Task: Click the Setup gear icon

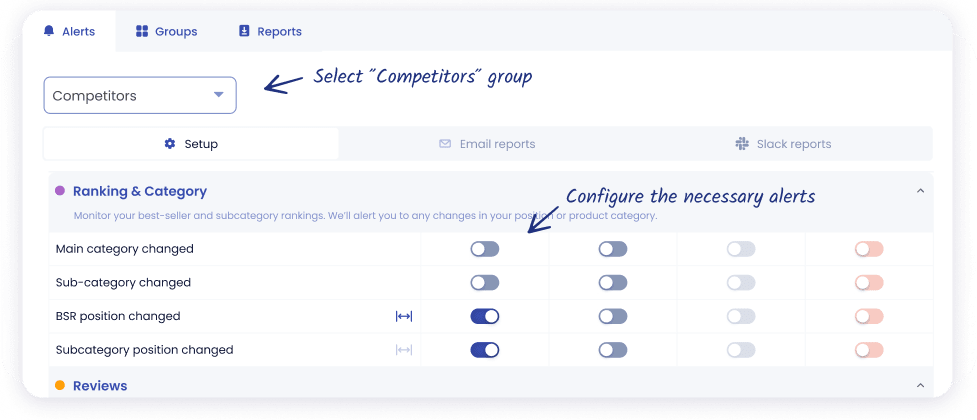Action: click(x=170, y=144)
